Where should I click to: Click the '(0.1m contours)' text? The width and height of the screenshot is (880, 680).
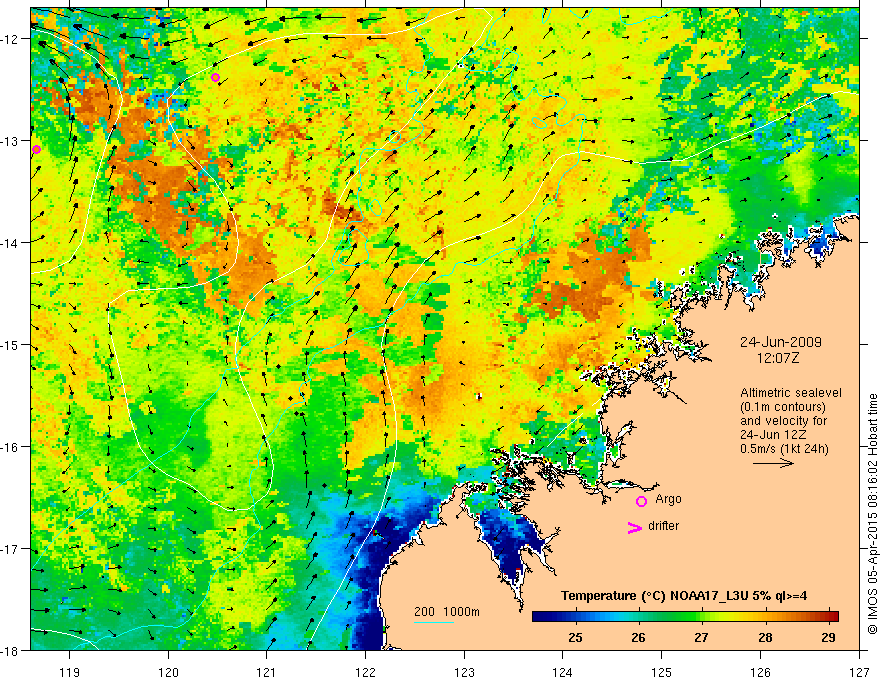coord(783,407)
